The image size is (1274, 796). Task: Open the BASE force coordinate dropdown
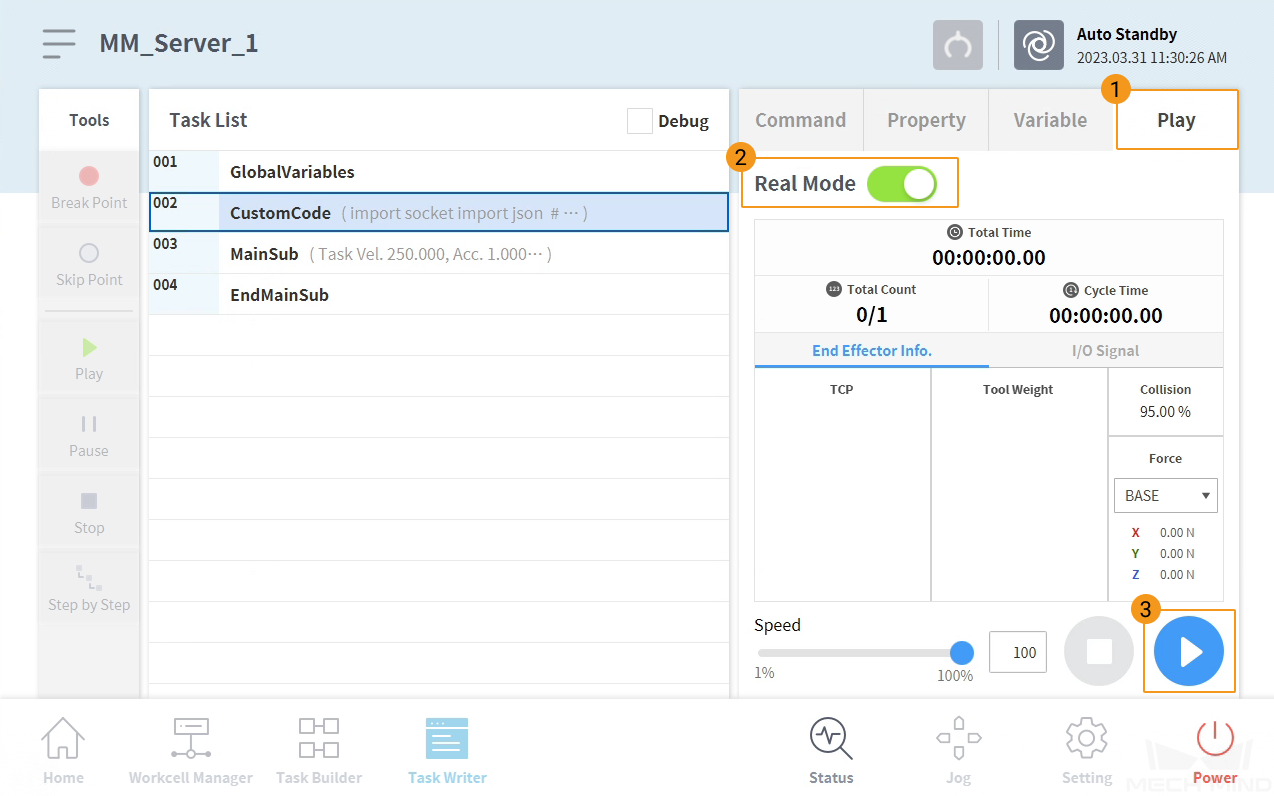click(x=1165, y=495)
